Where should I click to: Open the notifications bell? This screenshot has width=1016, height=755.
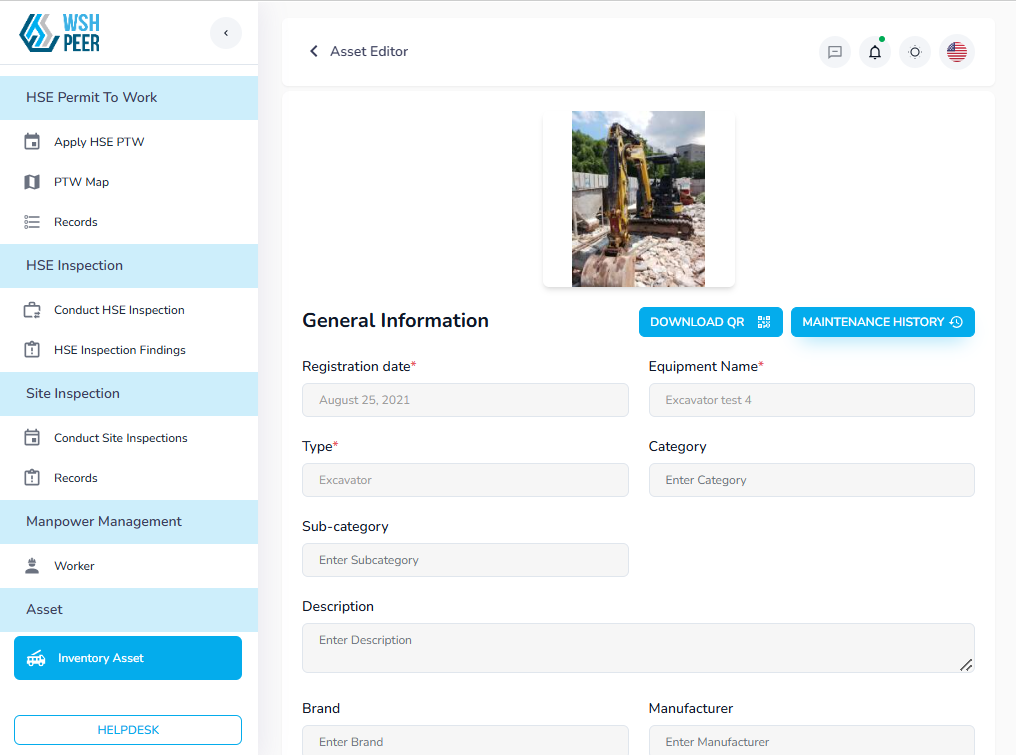[875, 52]
